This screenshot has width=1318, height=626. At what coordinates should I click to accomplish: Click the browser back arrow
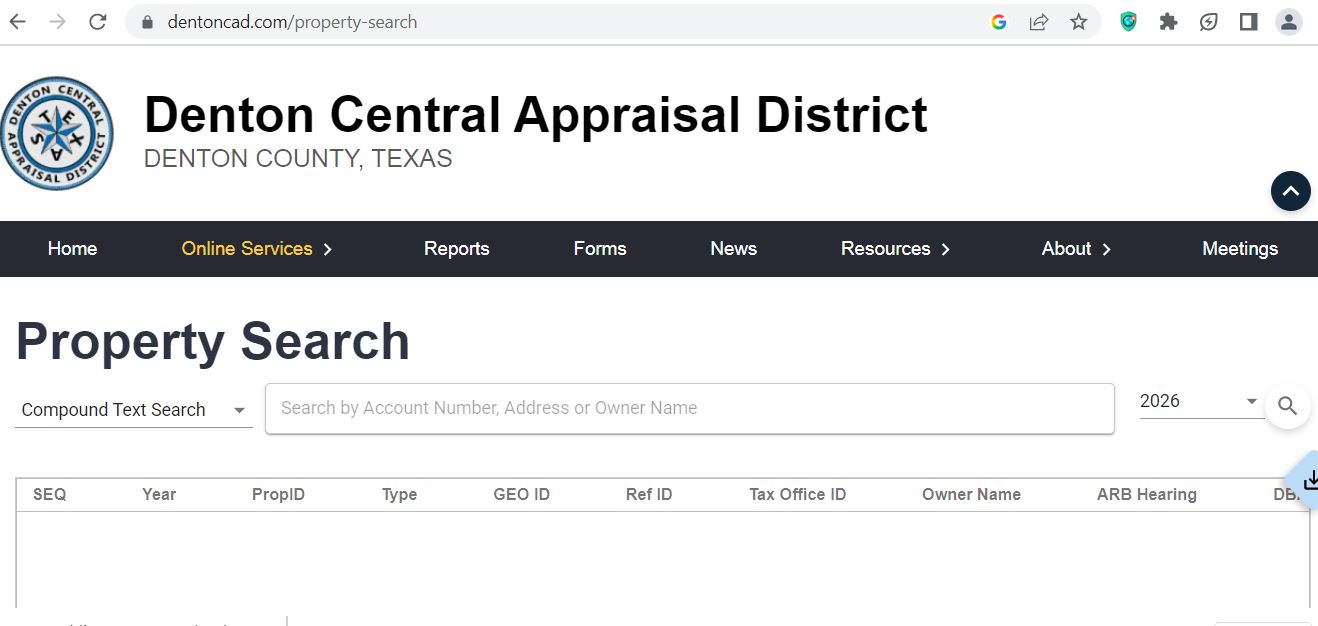[17, 22]
